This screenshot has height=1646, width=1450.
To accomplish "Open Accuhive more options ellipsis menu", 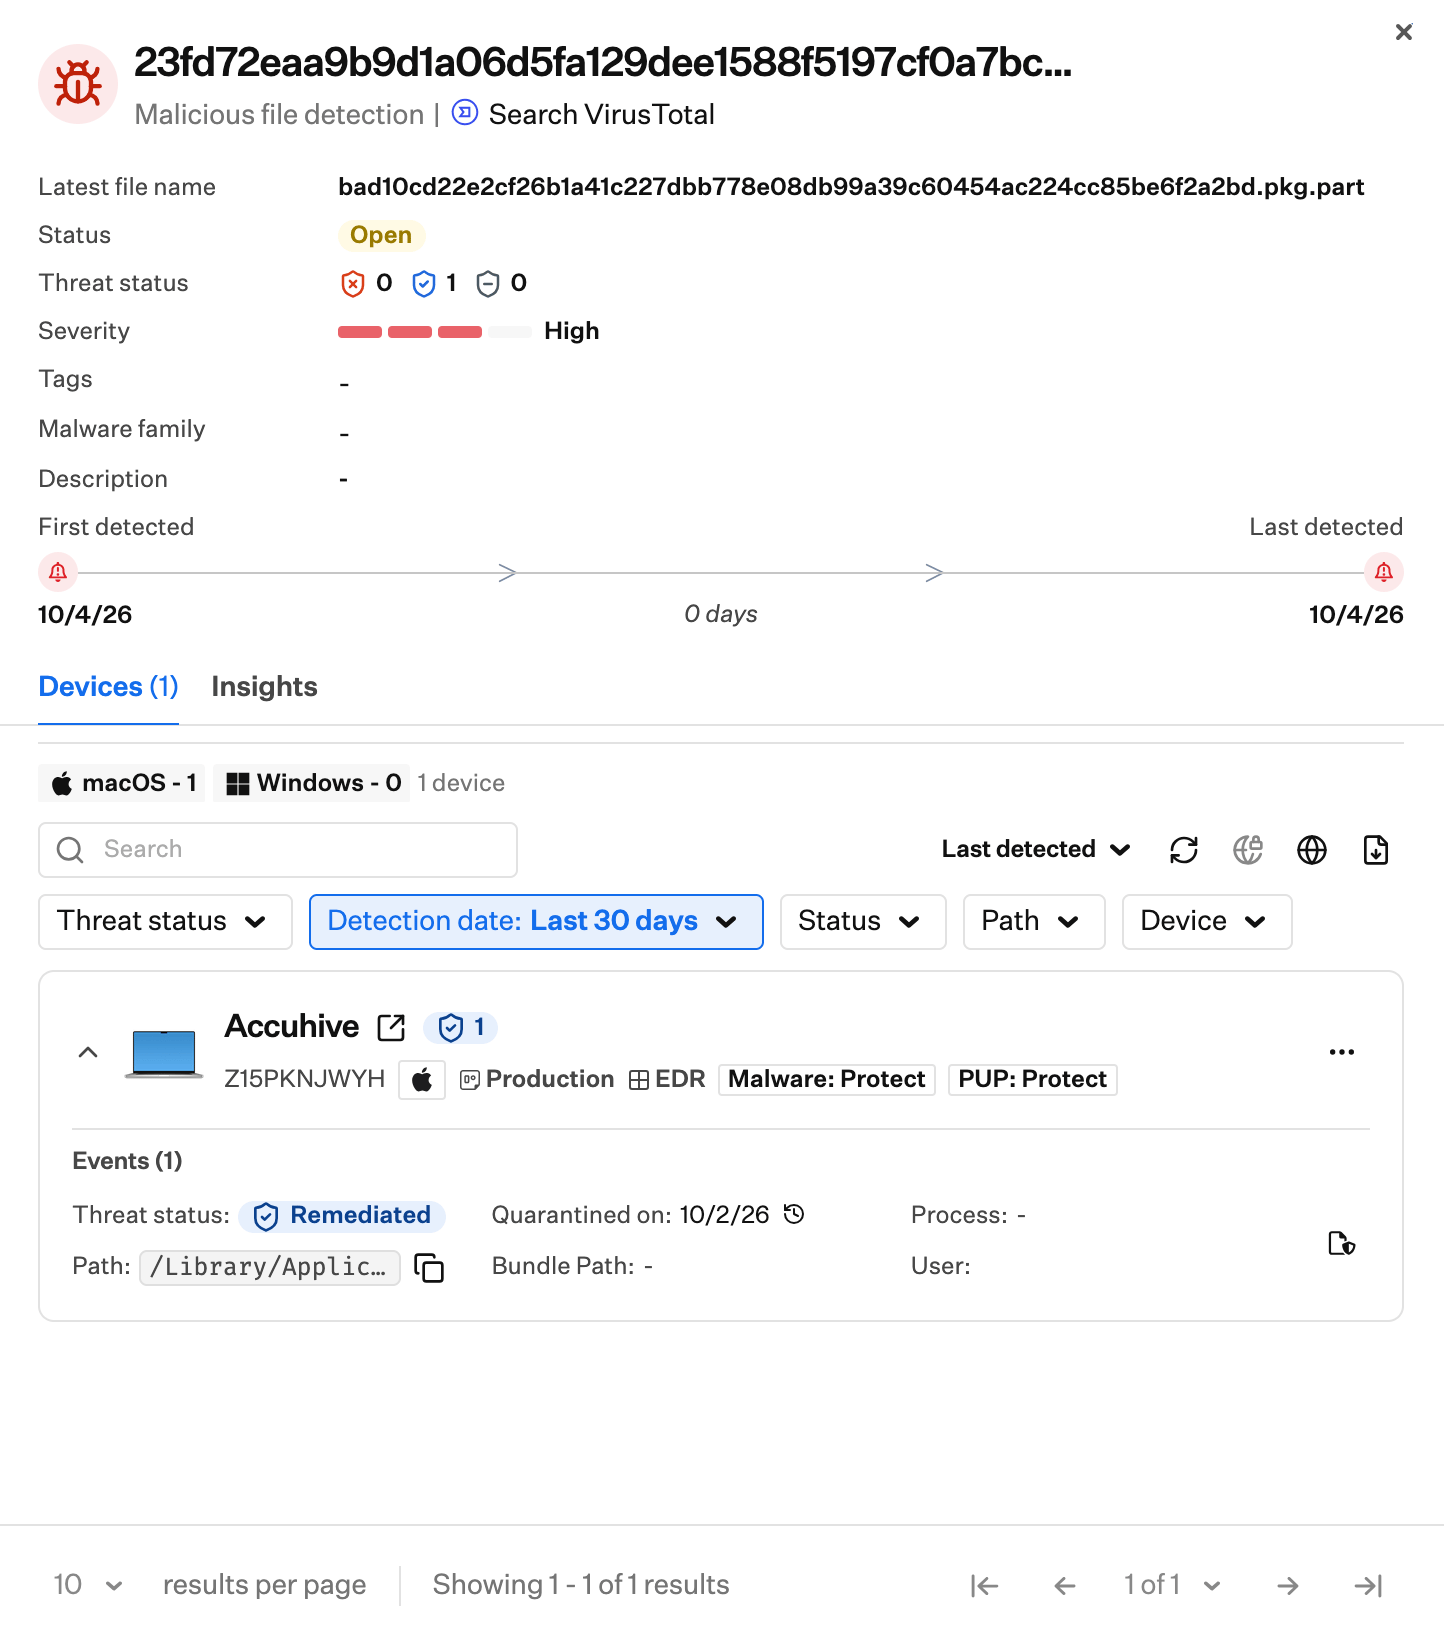I will [x=1341, y=1052].
